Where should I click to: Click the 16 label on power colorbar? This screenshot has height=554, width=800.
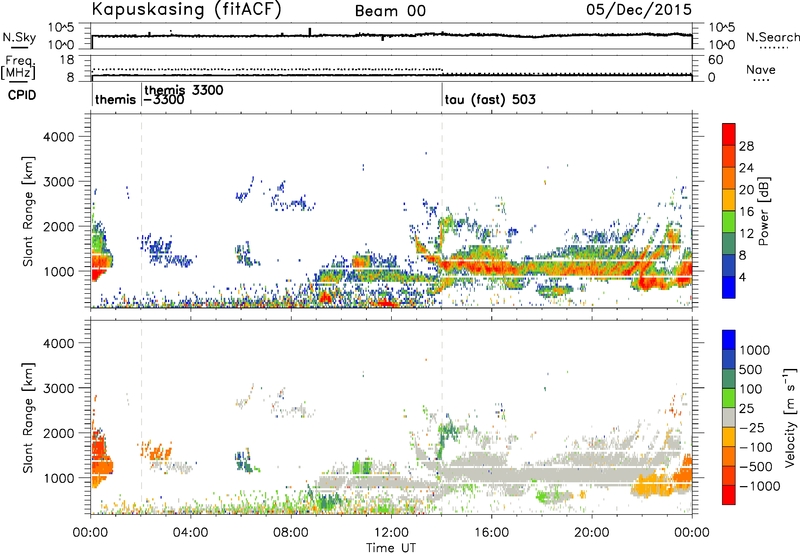[x=746, y=212]
